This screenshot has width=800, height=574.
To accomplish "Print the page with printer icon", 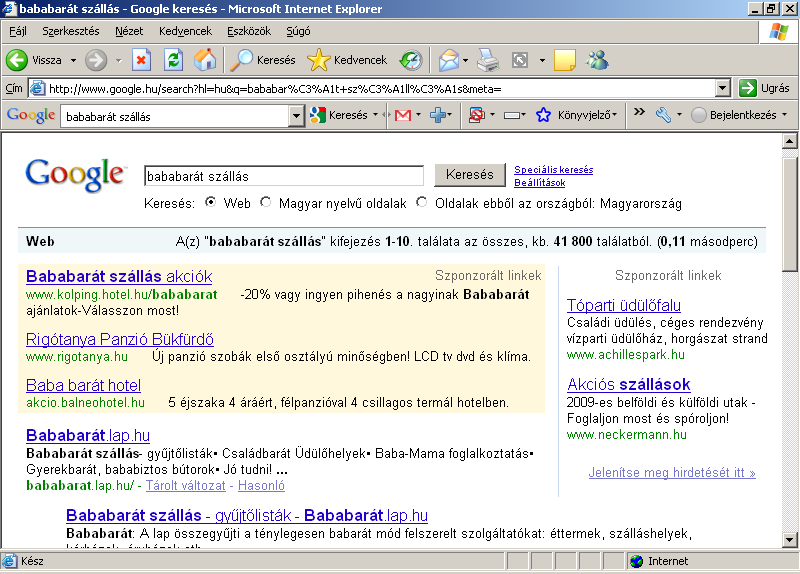I will 488,60.
